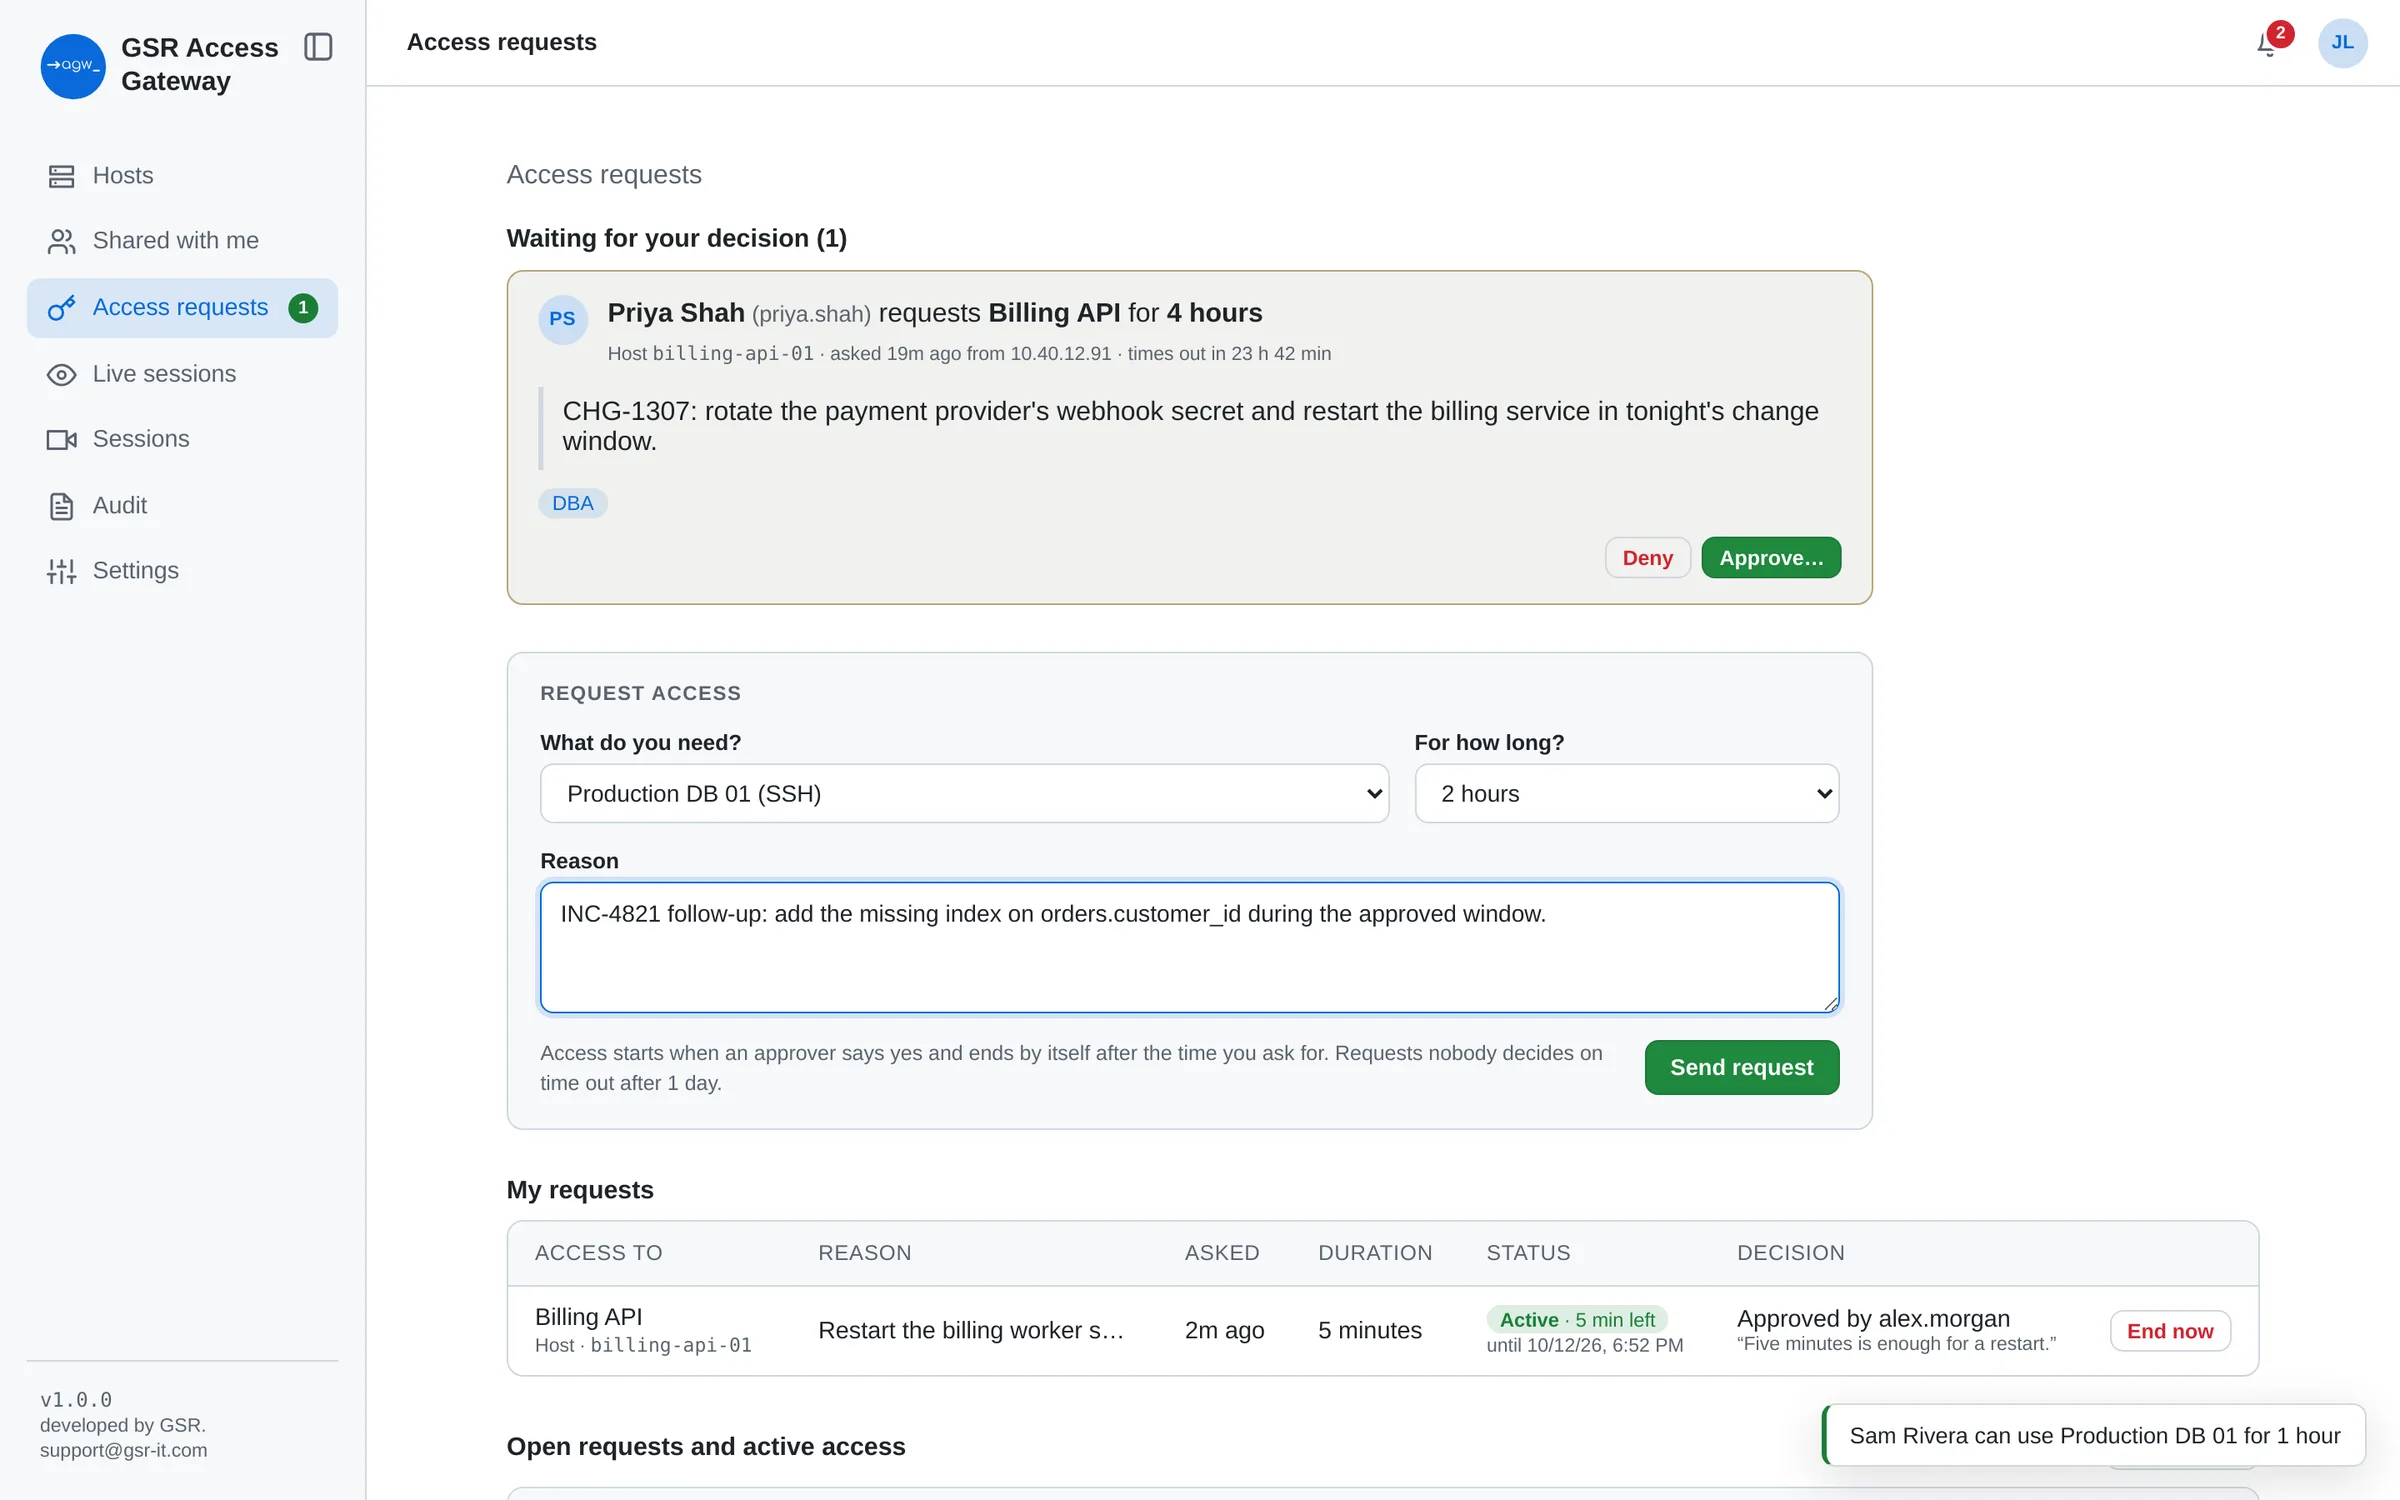Click the 'Access starts when an approver says yes' help text
Screen dimensions: 2400x1500
coord(1071,1068)
